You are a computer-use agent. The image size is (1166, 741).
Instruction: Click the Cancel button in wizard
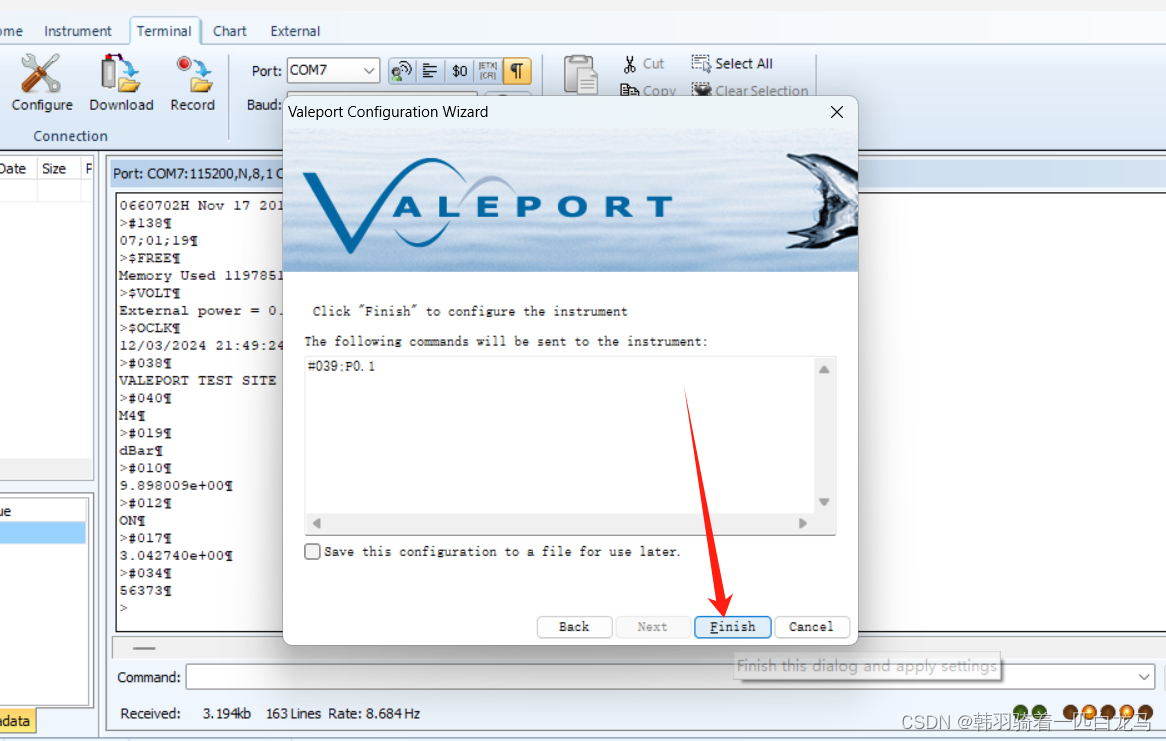click(x=811, y=626)
